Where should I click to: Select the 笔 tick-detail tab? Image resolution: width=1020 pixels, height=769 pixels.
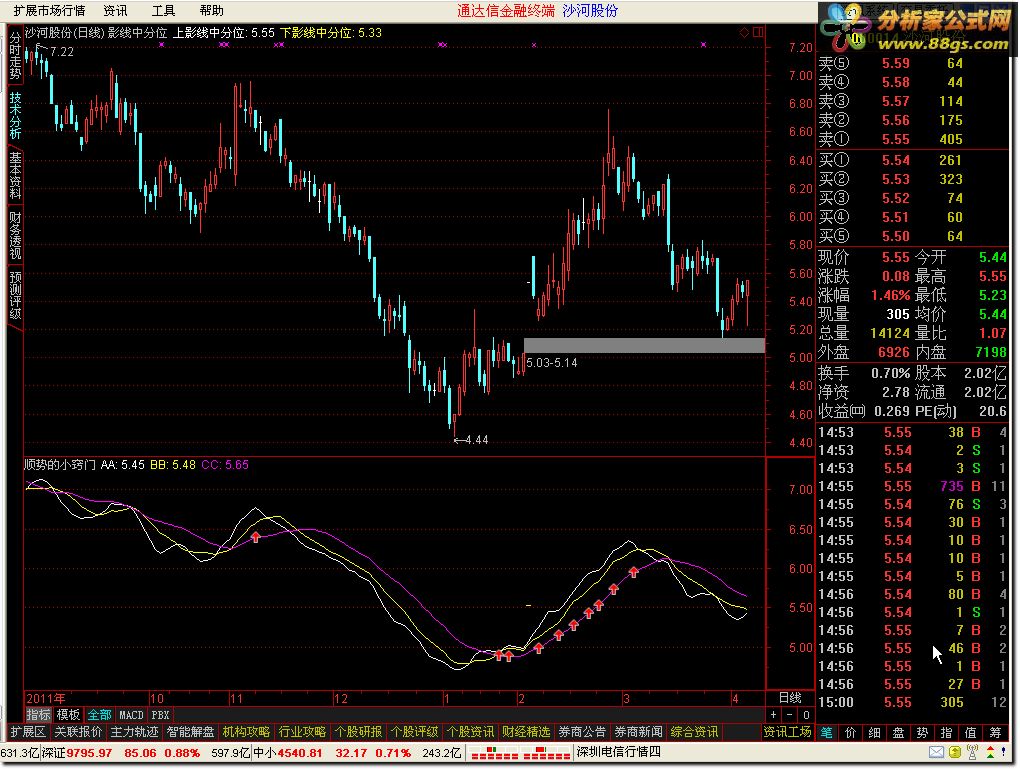pos(826,733)
